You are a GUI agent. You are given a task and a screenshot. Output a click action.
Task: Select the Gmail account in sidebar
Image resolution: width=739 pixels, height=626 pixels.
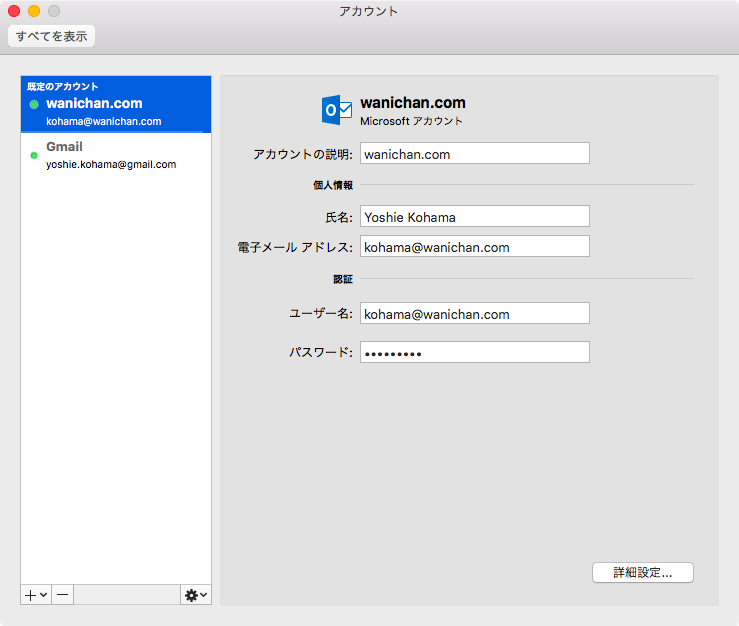point(116,155)
